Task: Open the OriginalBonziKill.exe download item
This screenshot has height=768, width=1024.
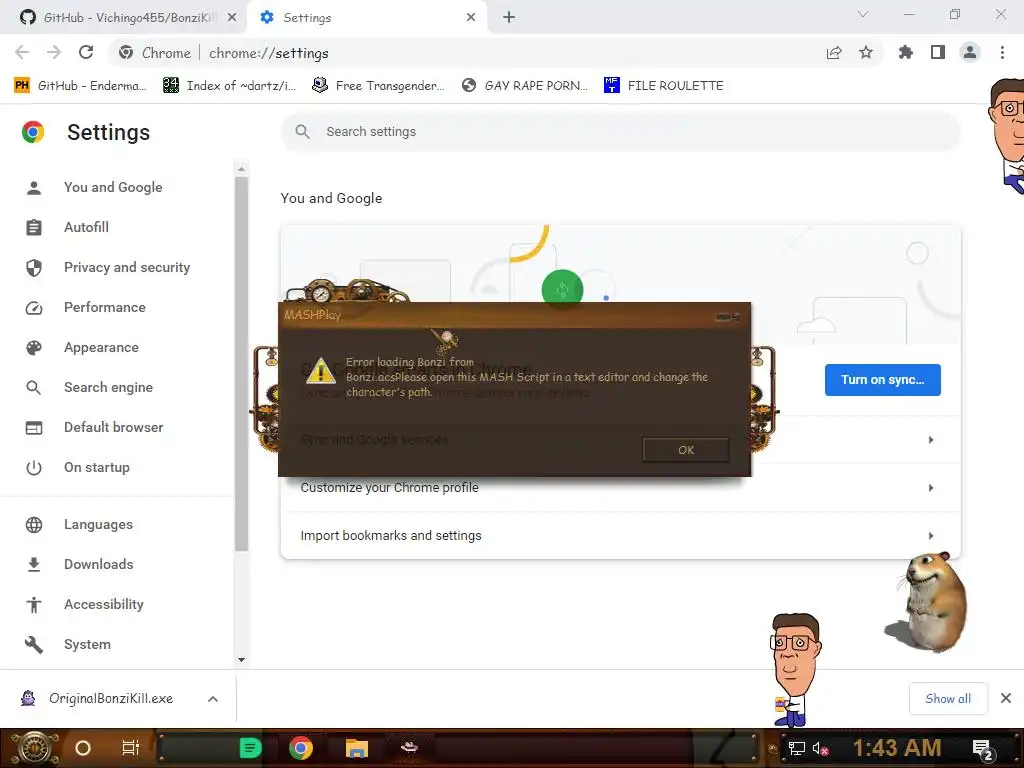Action: 110,699
